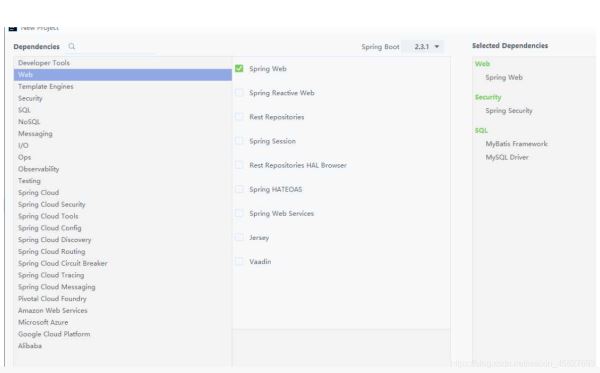Check the Spring Reactive Web checkbox

coord(239,93)
